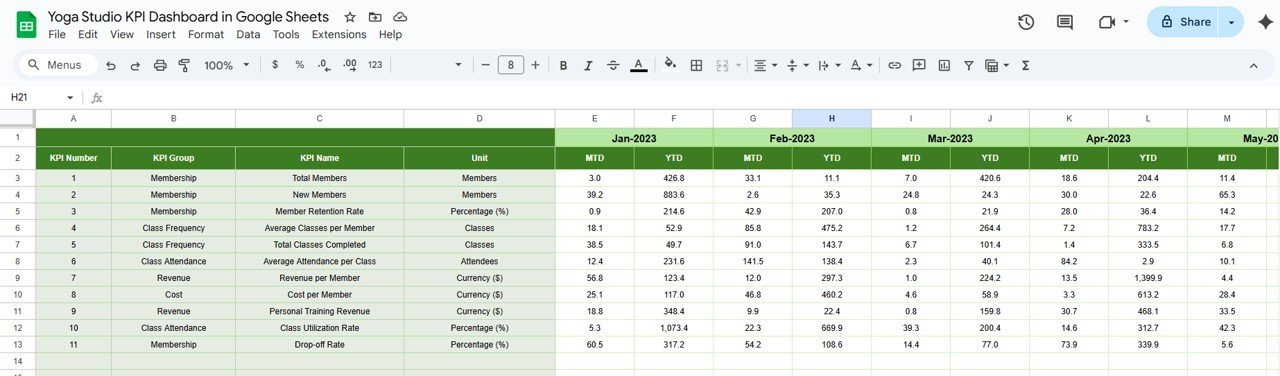Check the cloud save status icon

[400, 17]
